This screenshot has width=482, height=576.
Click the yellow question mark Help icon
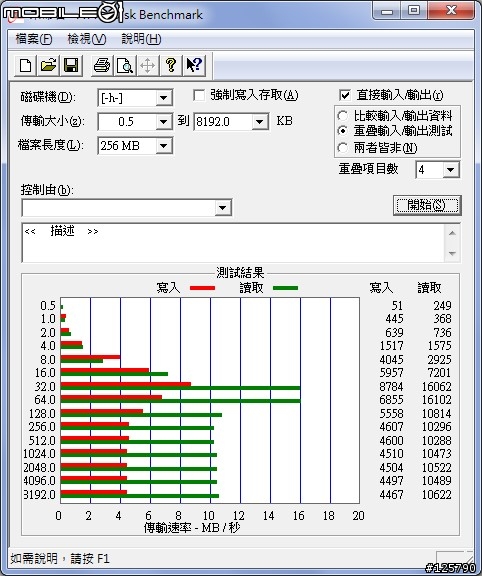tap(170, 66)
